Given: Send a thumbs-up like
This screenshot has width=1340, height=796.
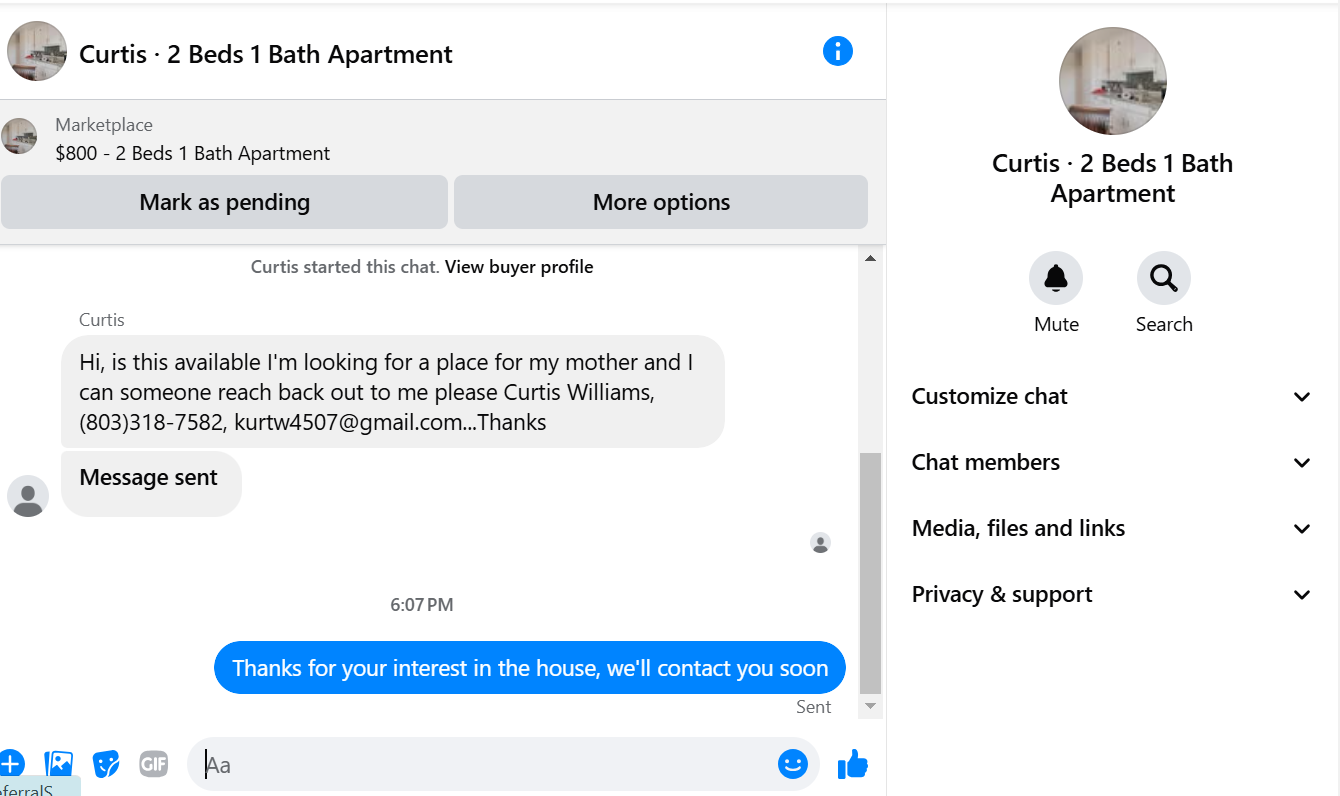Looking at the screenshot, I should (x=852, y=765).
